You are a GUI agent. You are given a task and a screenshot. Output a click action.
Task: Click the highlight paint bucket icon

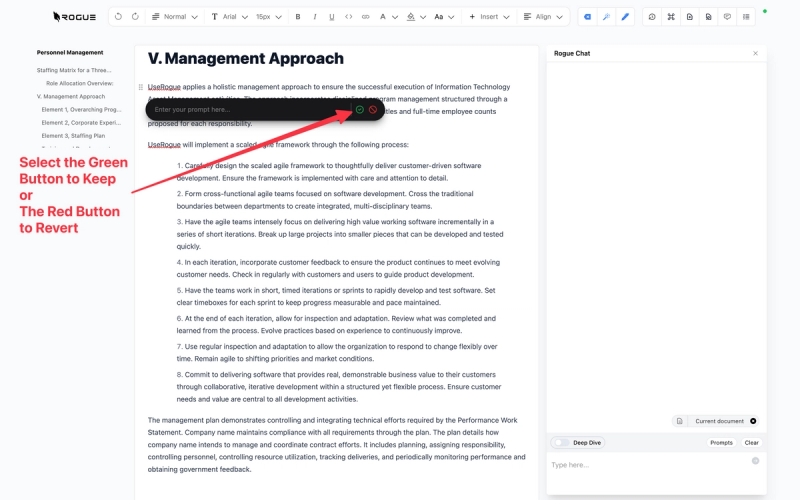click(x=411, y=17)
